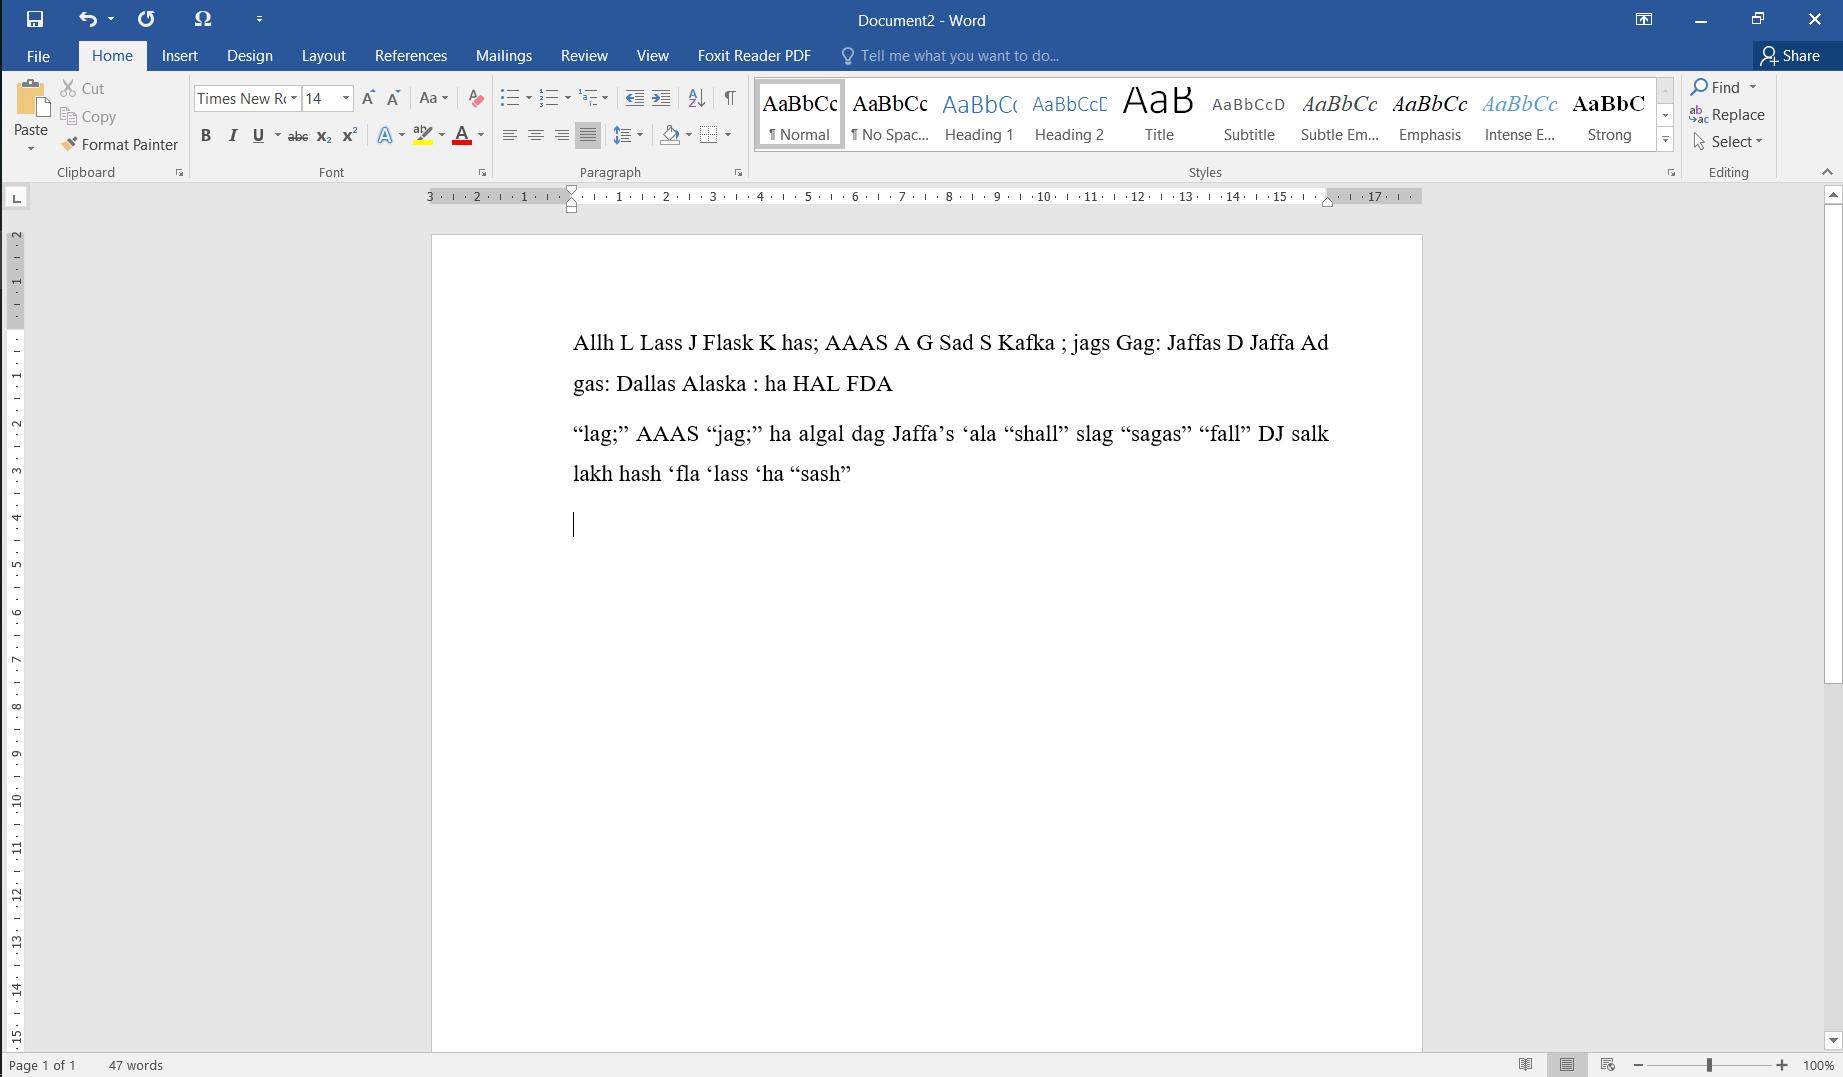The image size is (1843, 1077).
Task: Toggle Bold formatting
Action: tap(206, 135)
